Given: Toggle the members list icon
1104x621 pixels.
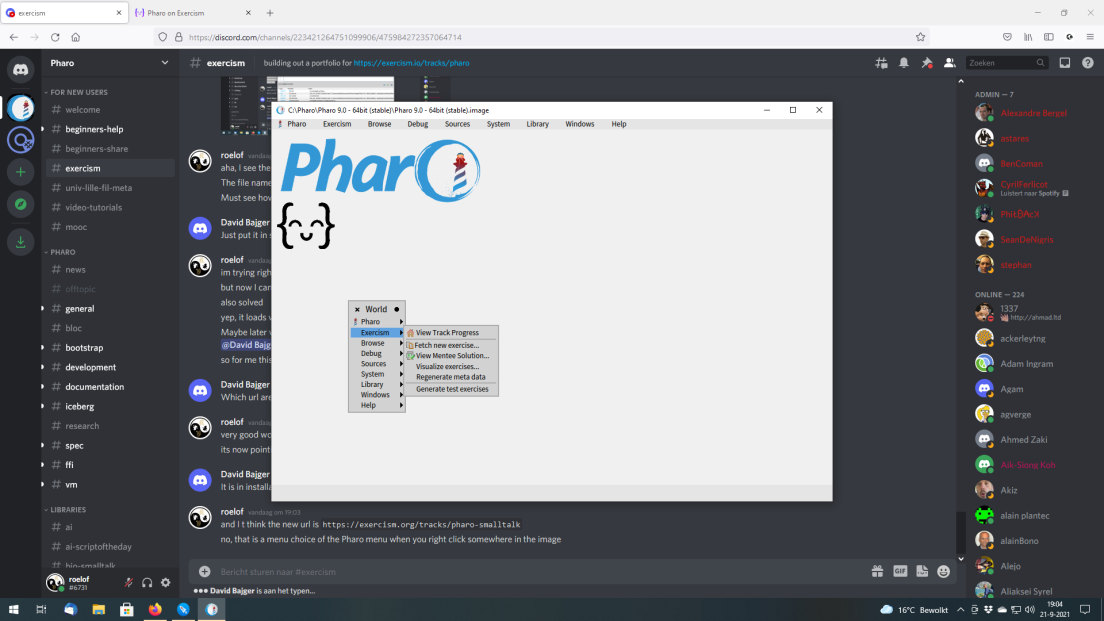Looking at the screenshot, I should (x=948, y=62).
